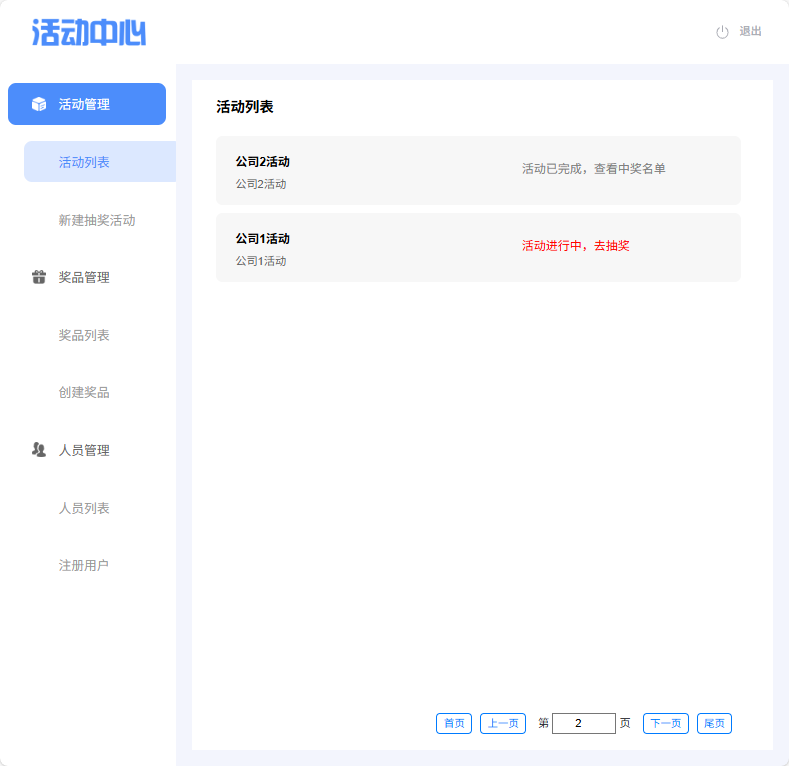Click the grey 公司1活动 description text
Viewport: 789px width, 766px height.
(x=261, y=261)
